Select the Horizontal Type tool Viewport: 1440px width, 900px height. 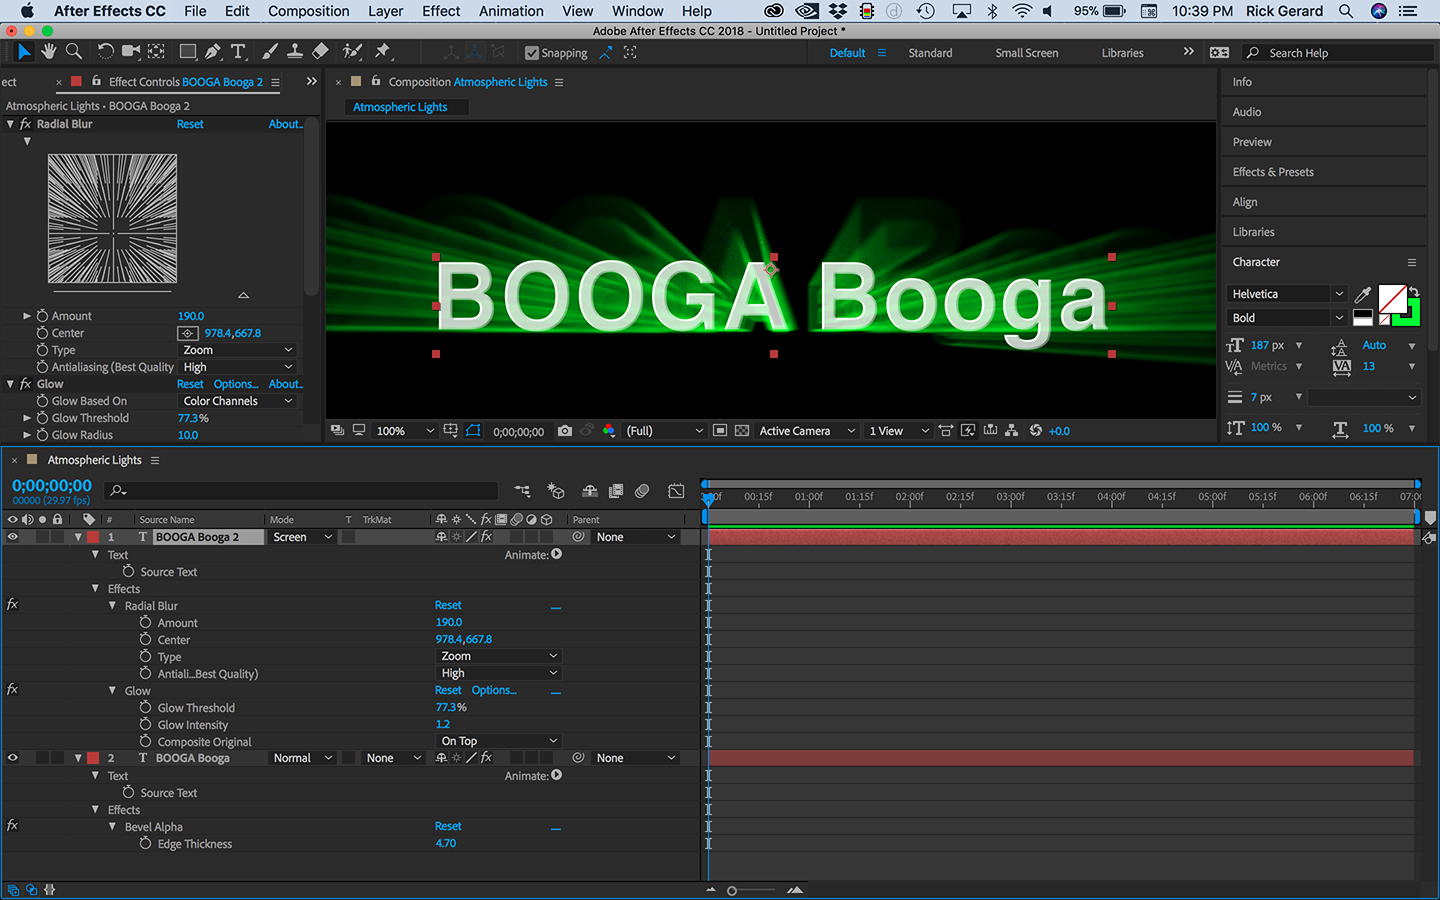point(238,51)
